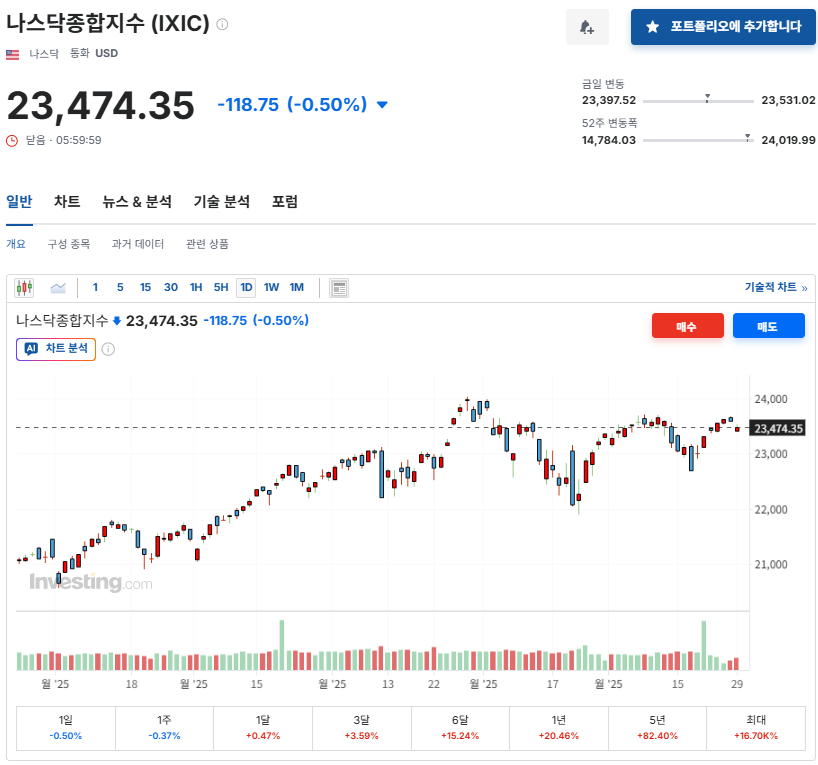
Task: Select the 일반 main tab
Action: [19, 201]
